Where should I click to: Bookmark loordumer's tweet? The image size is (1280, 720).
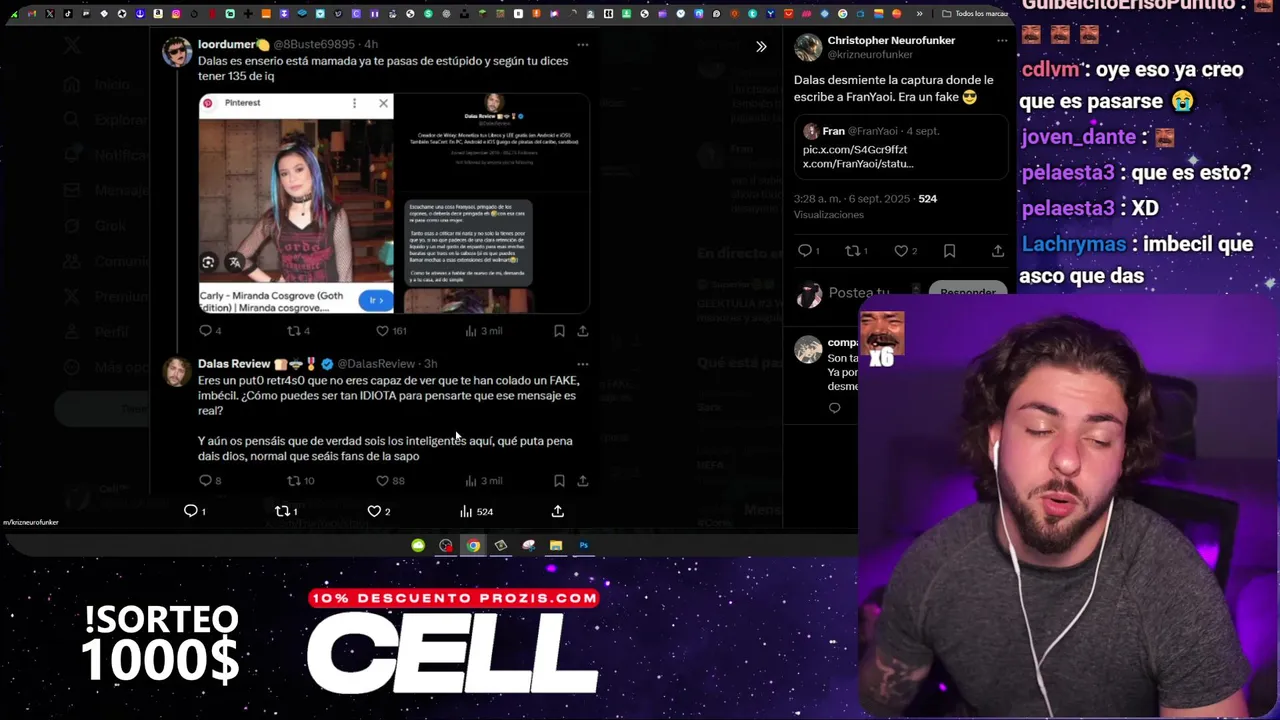(x=559, y=331)
